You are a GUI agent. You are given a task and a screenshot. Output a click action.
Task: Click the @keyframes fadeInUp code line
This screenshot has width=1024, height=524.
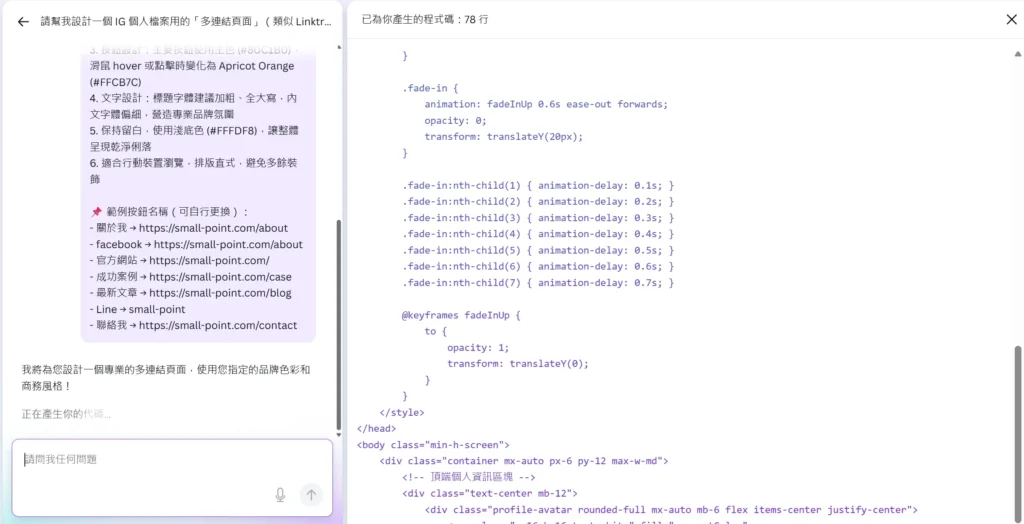(461, 315)
